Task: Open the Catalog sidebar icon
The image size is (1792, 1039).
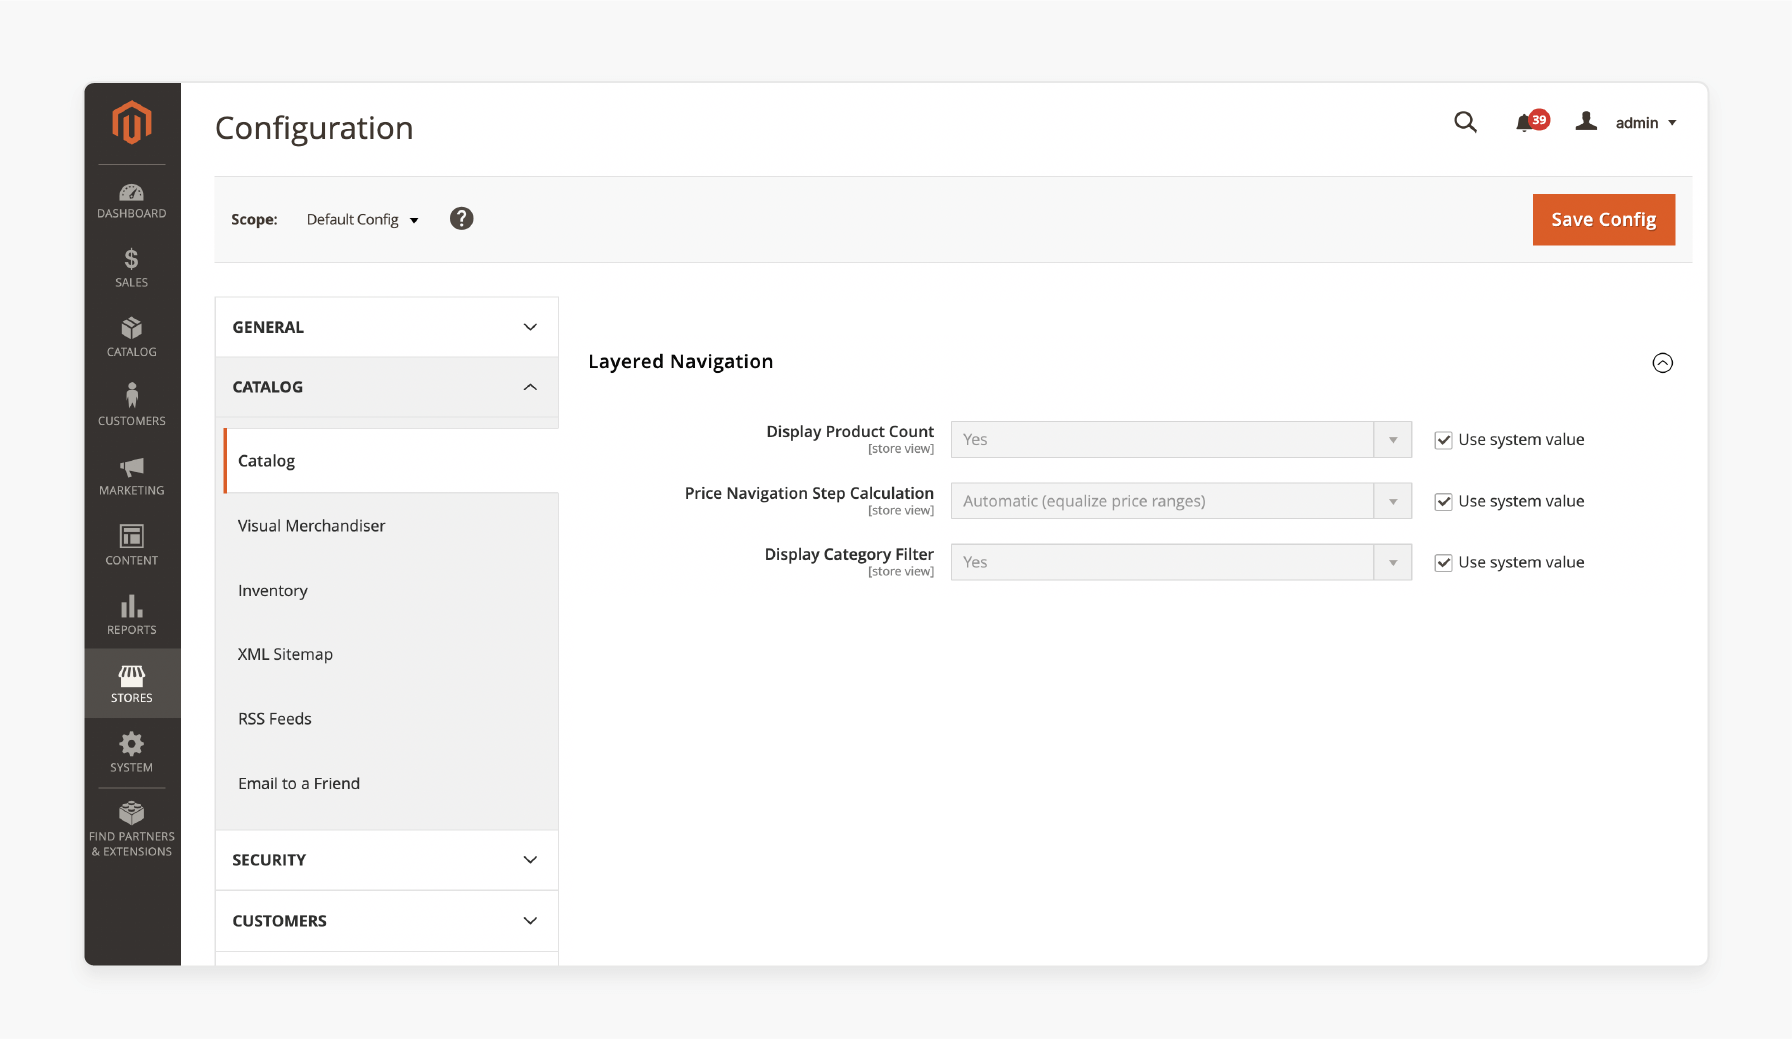Action: (132, 338)
